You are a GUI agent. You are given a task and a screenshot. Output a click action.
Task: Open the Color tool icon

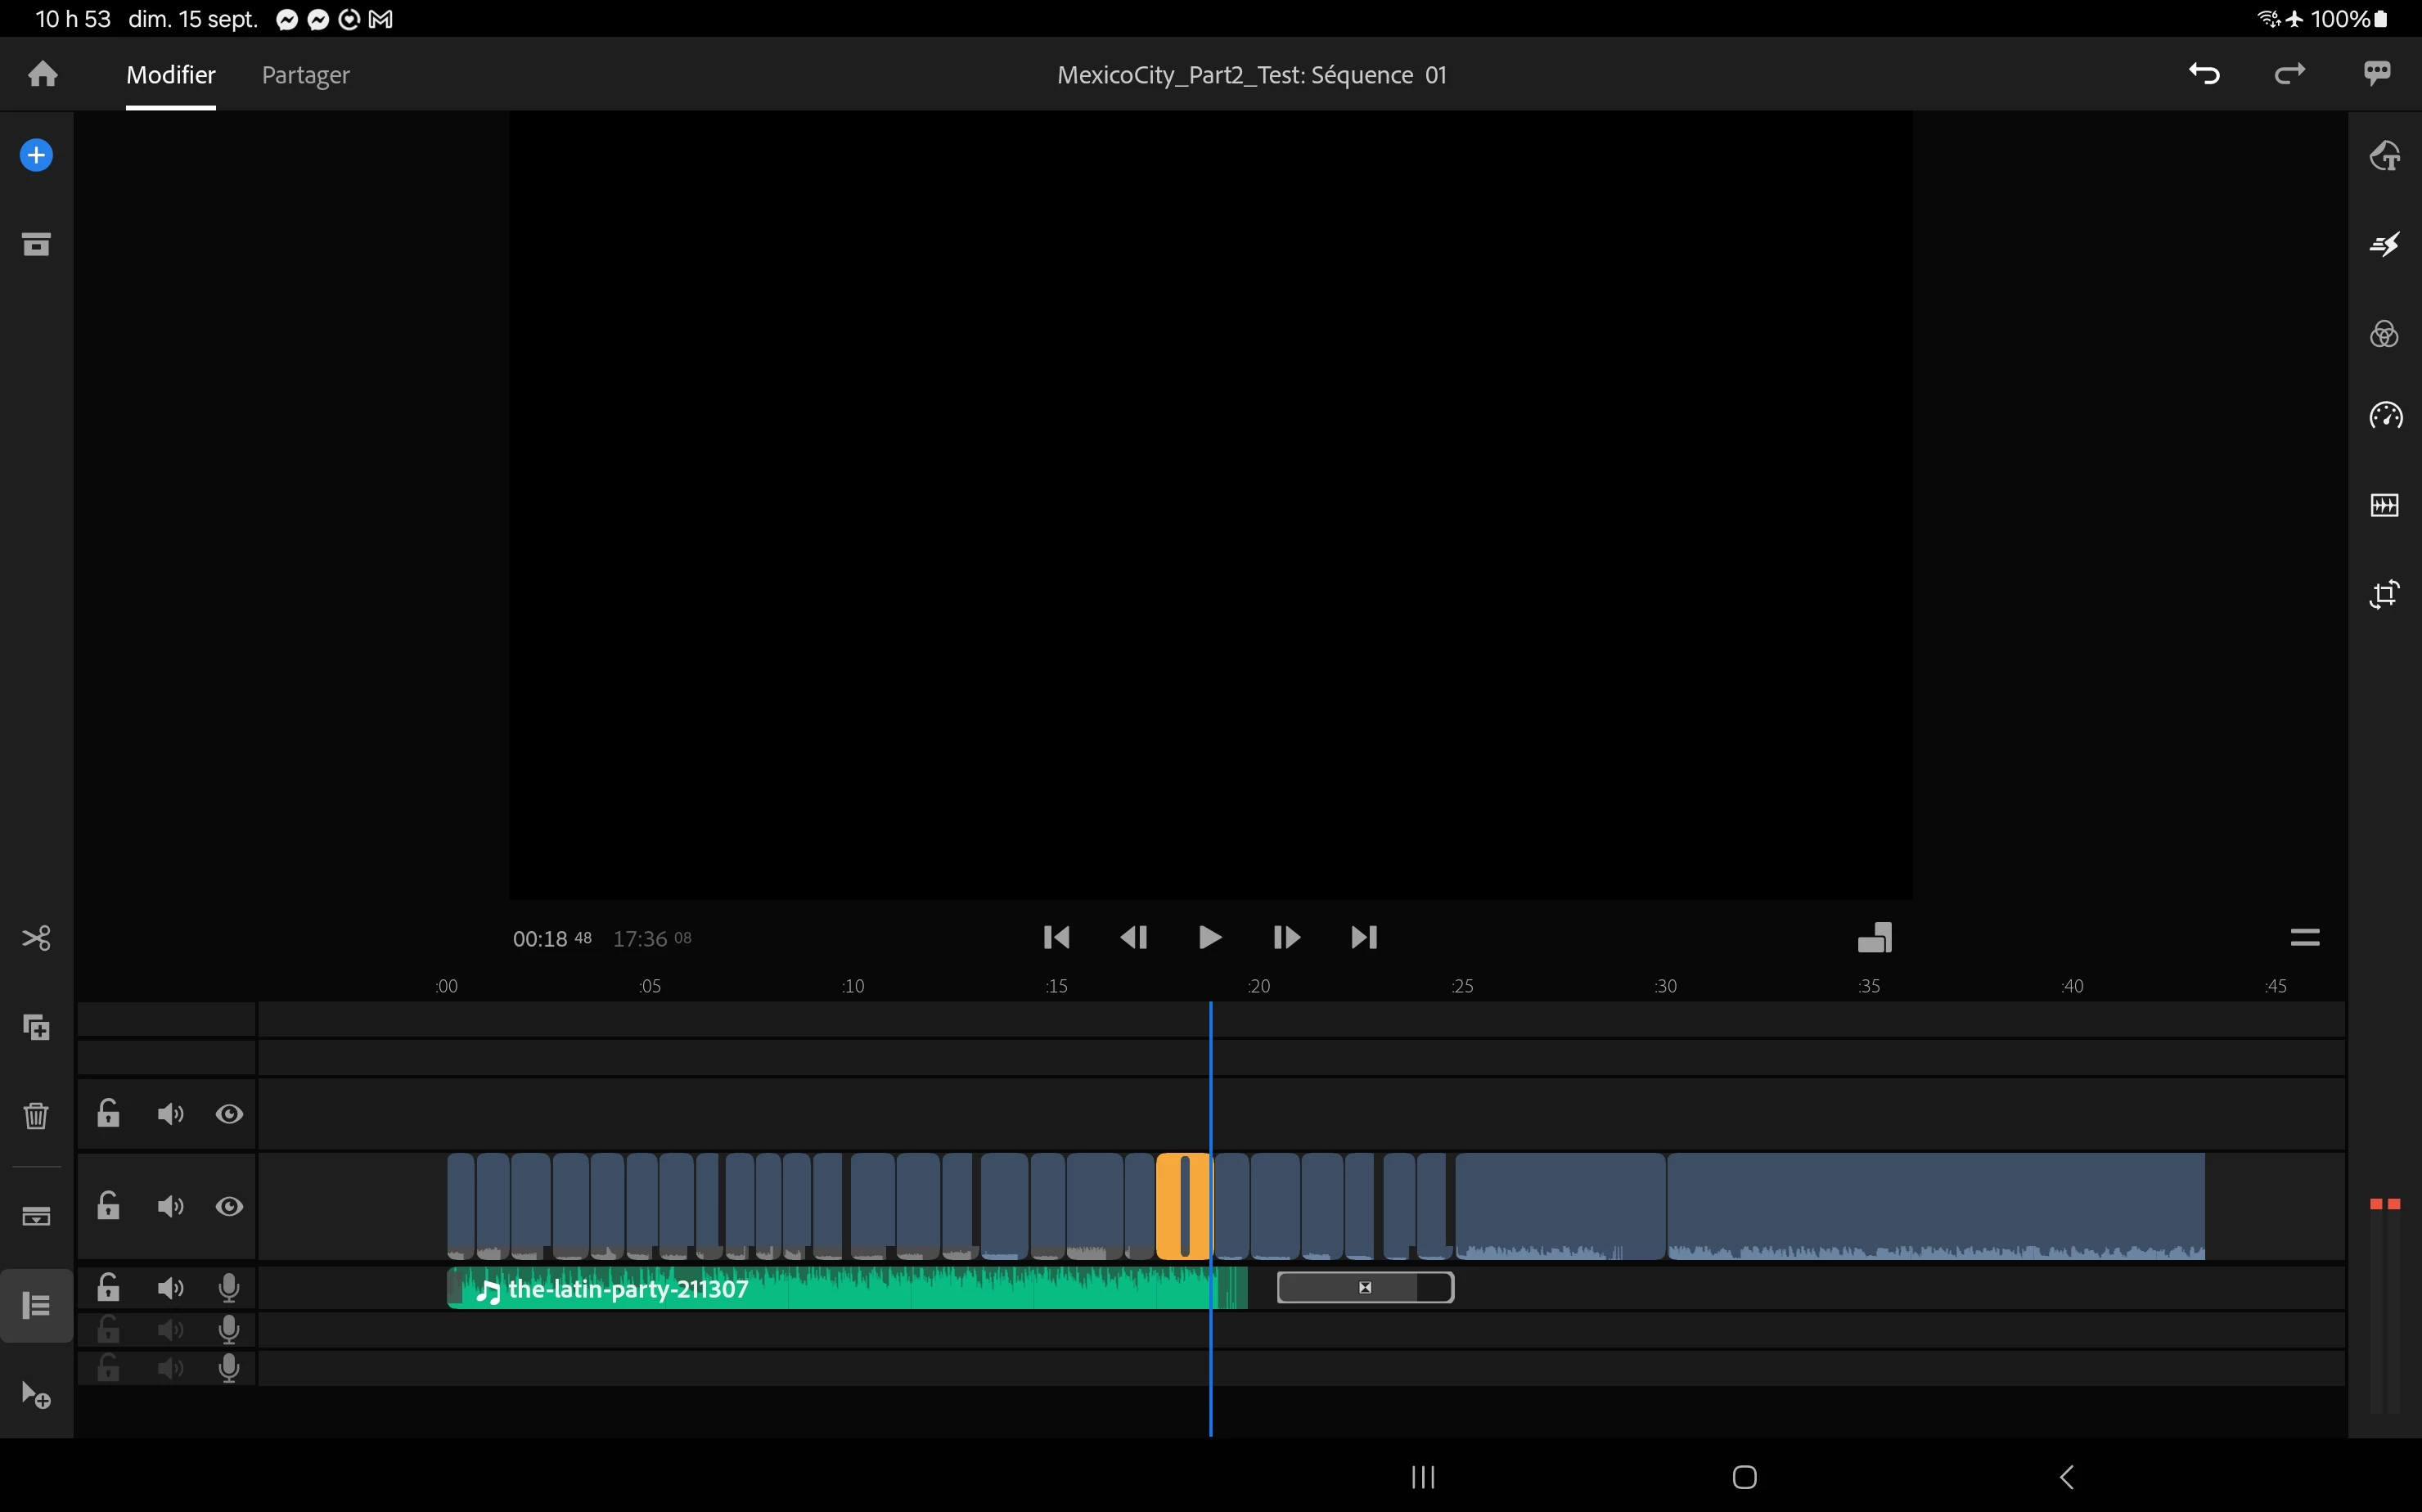tap(2384, 334)
